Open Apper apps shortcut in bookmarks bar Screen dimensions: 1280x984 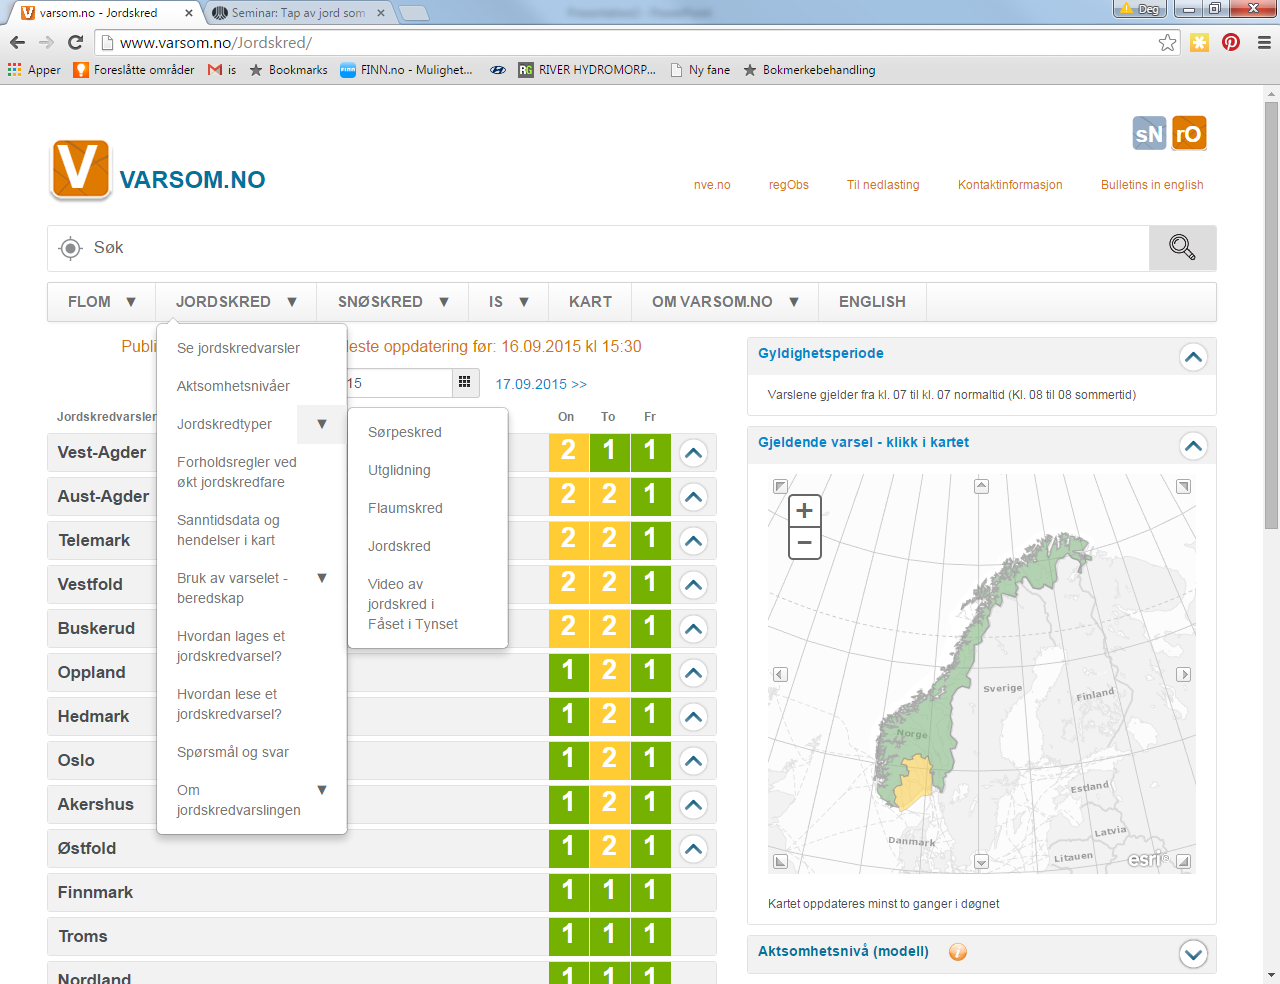(34, 70)
